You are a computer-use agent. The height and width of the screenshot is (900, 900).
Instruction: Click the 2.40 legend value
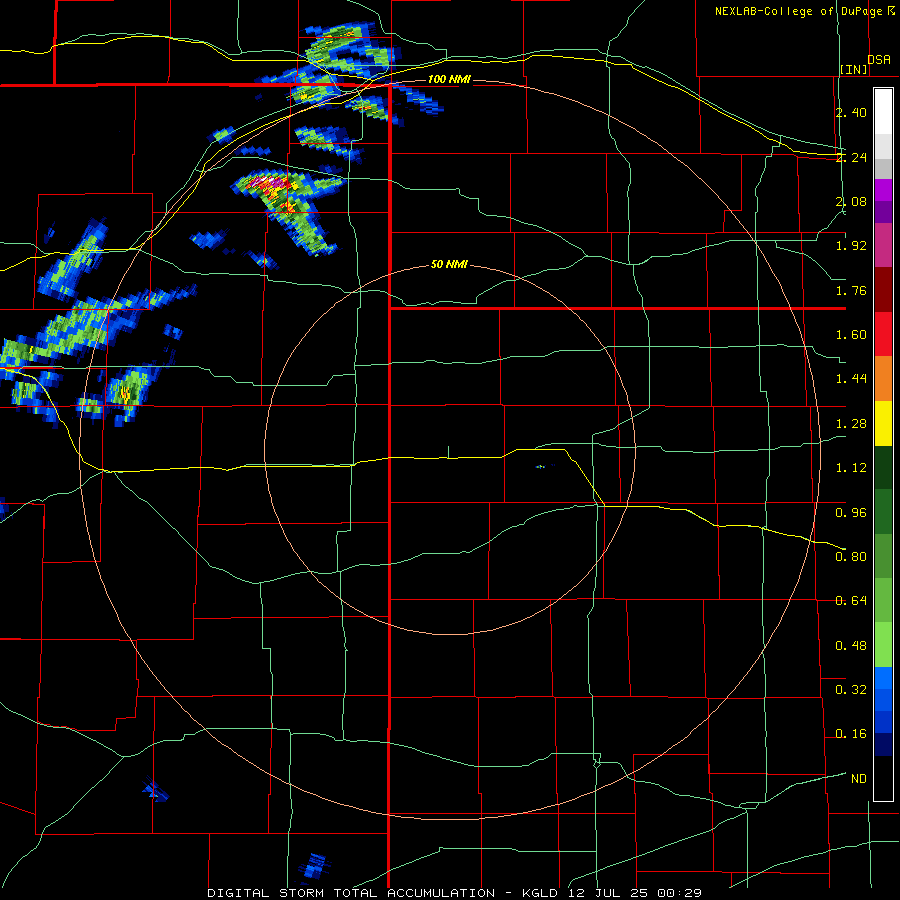tap(851, 112)
